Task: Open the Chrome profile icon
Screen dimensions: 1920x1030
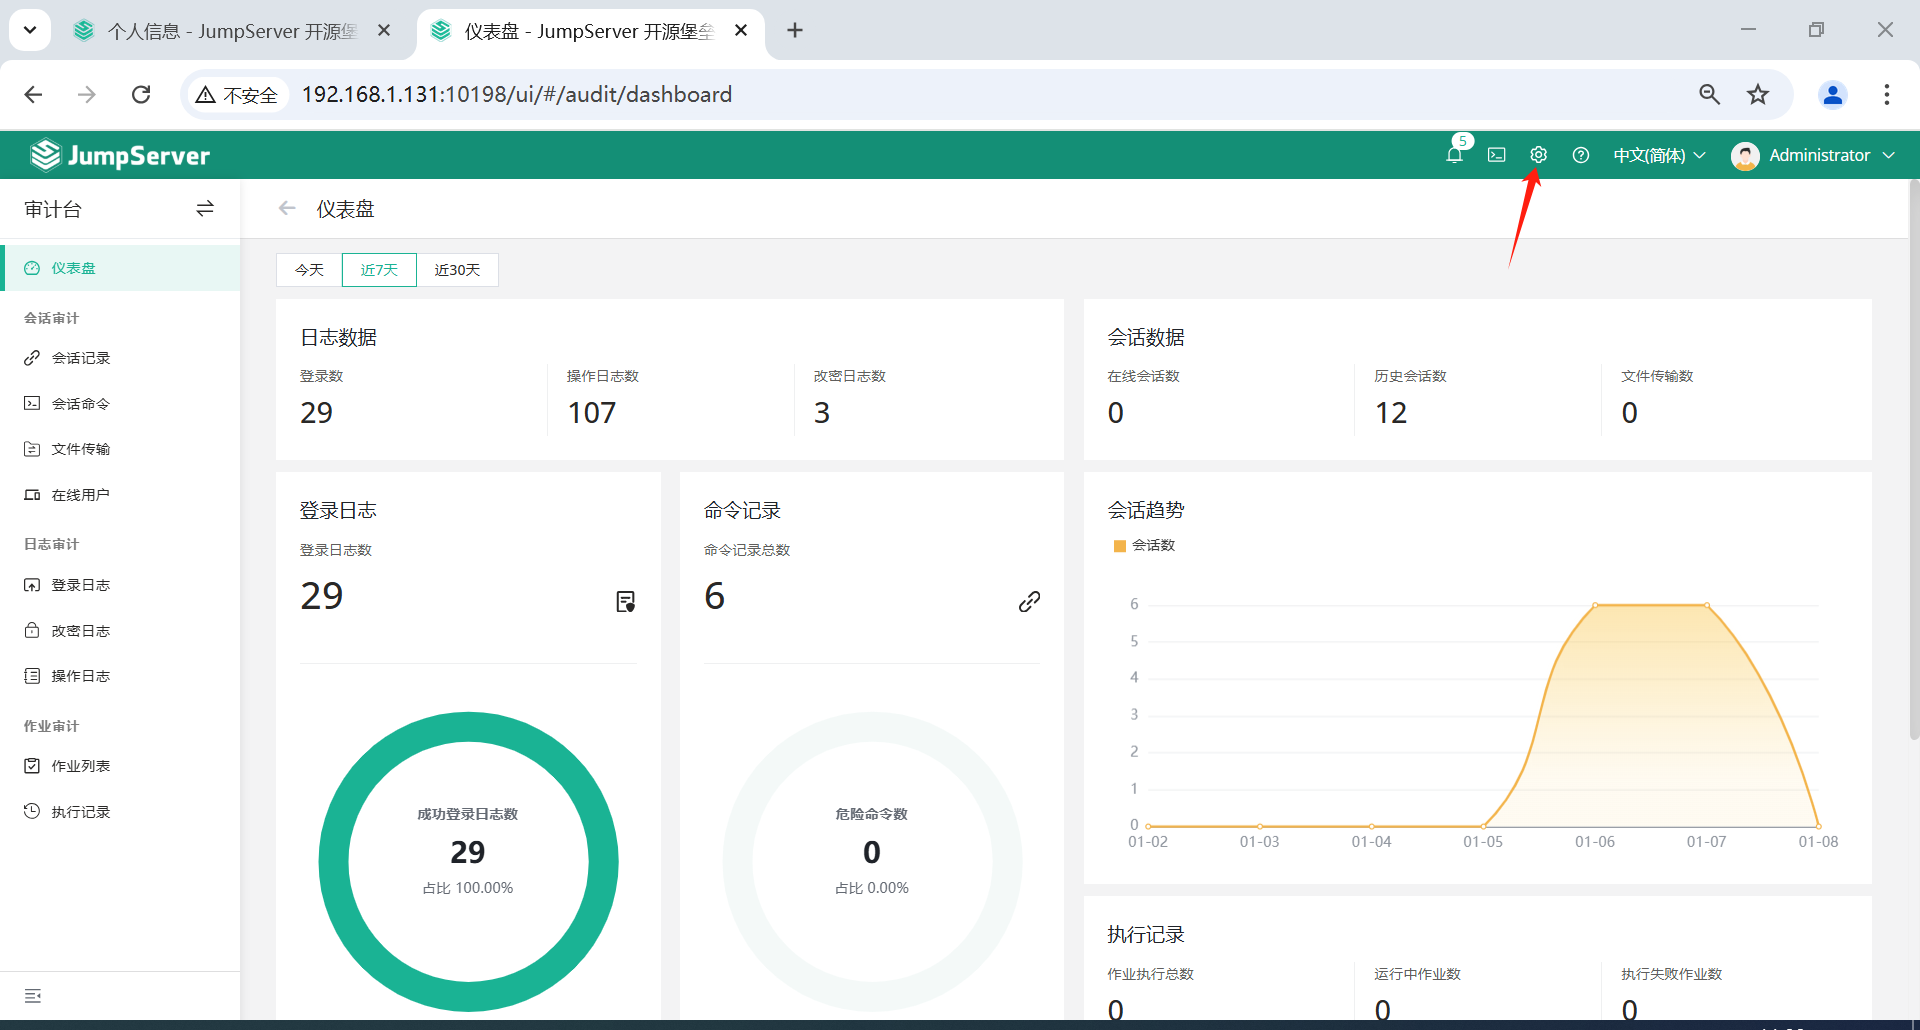Action: coord(1833,94)
